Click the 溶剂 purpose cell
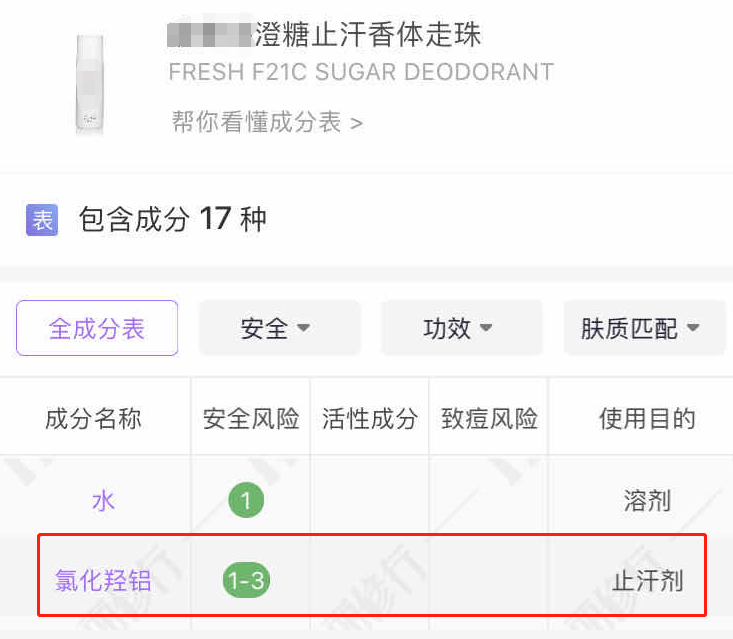 coord(647,500)
